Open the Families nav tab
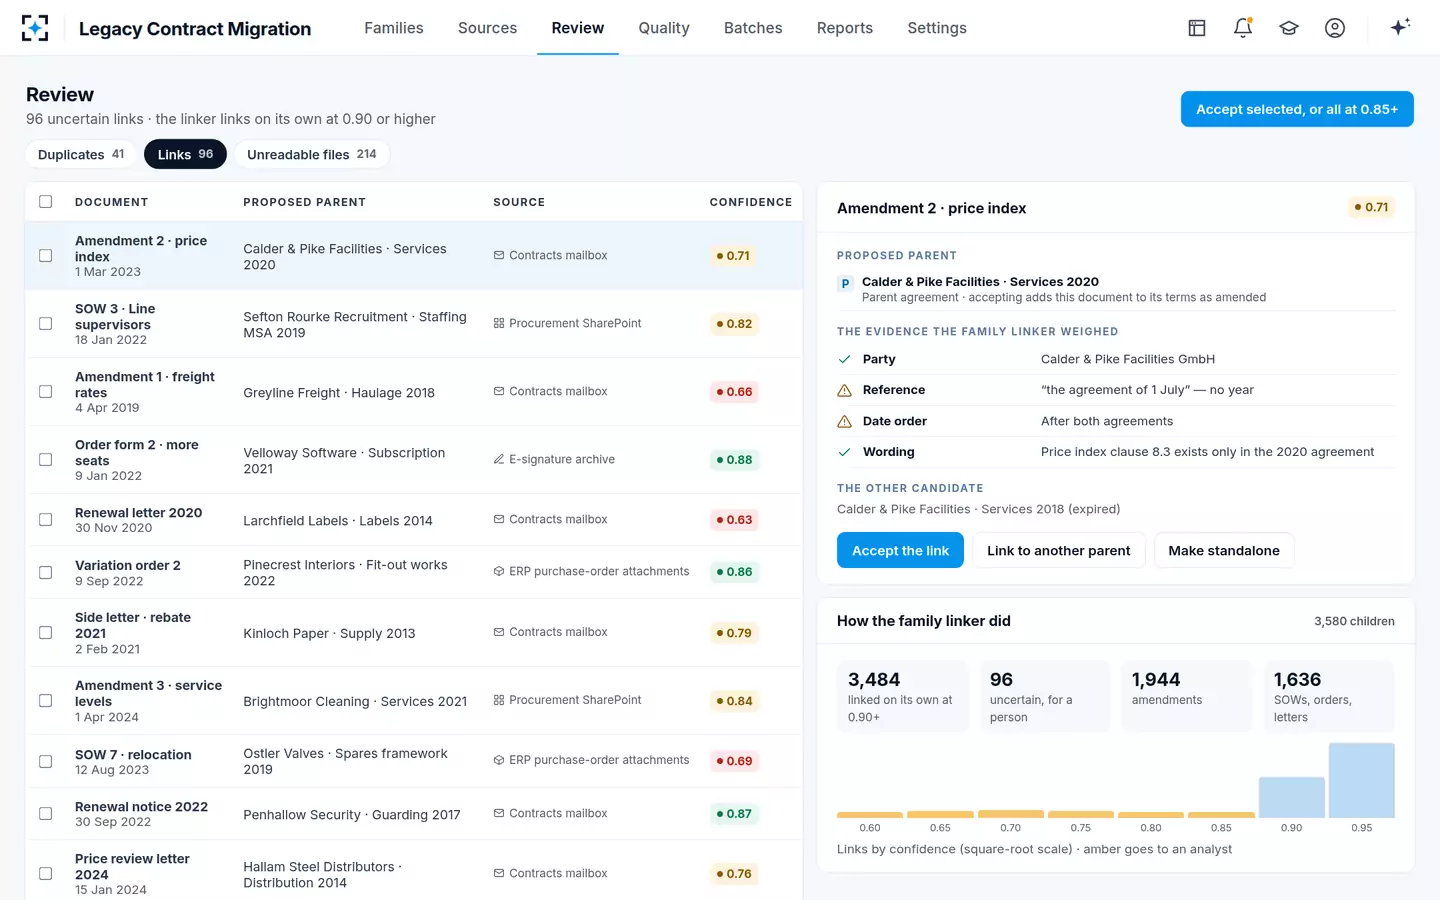Image resolution: width=1440 pixels, height=900 pixels. (x=394, y=28)
